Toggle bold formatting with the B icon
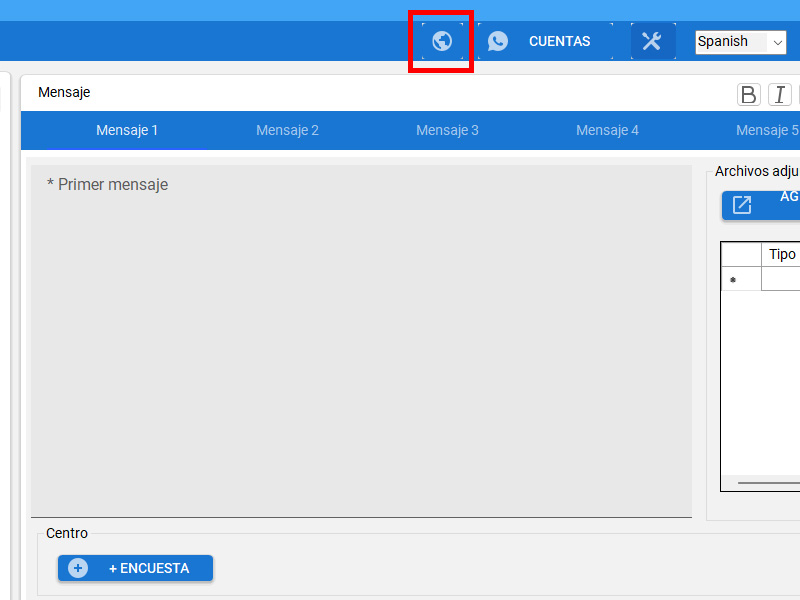 coord(748,94)
